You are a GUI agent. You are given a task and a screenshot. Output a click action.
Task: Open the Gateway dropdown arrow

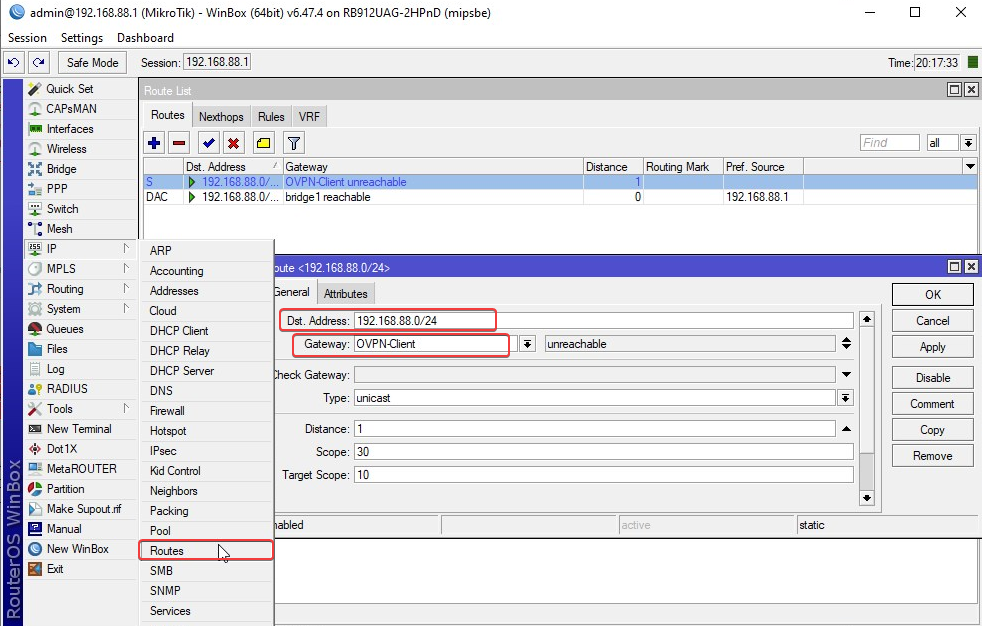(x=528, y=344)
